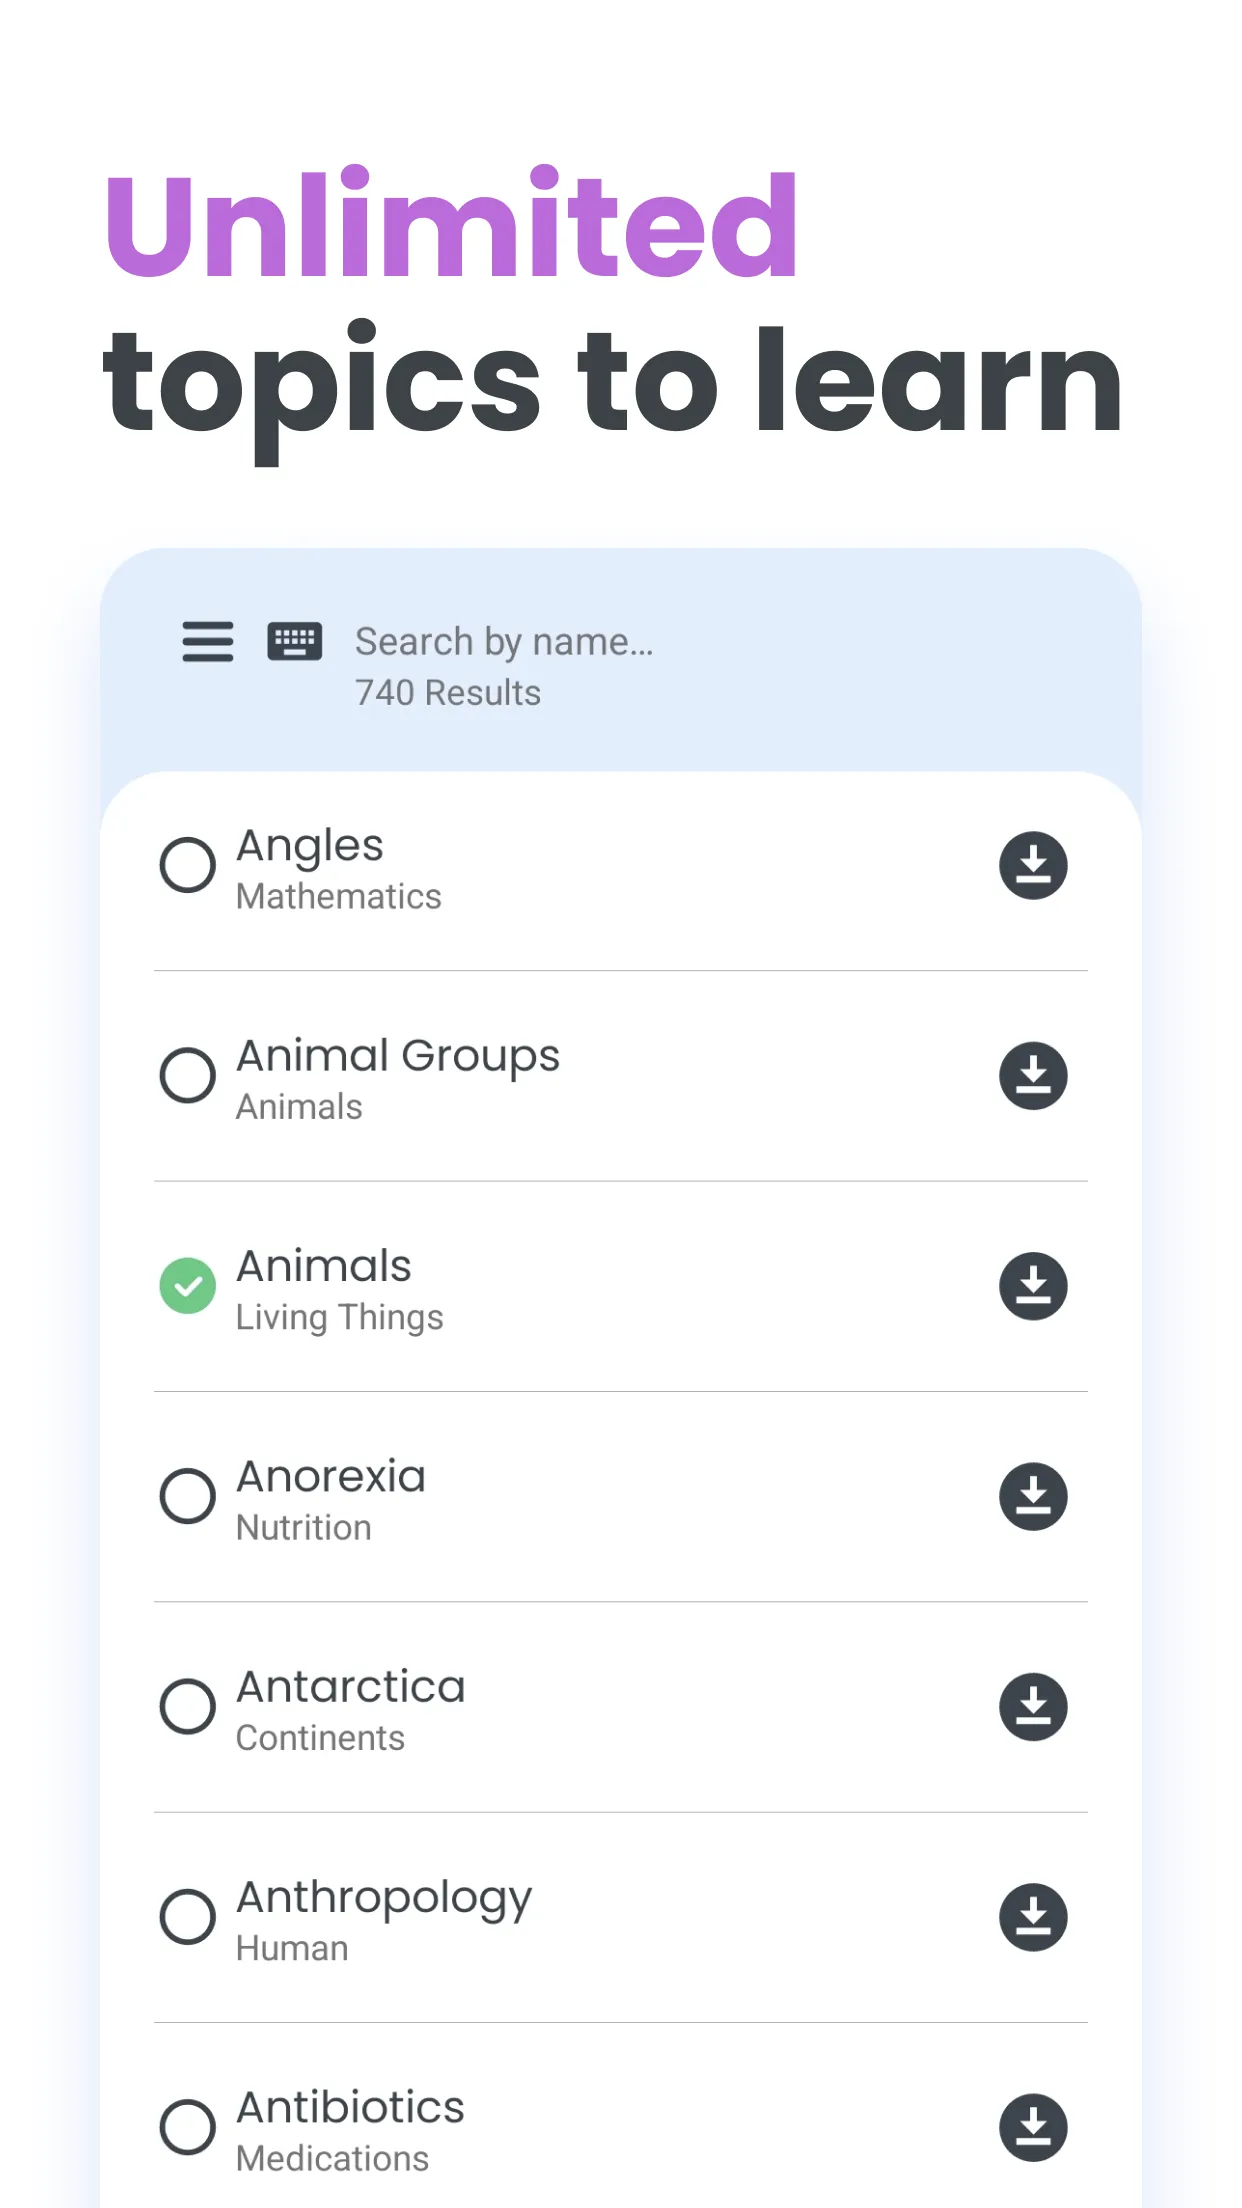Download the Anorexia topic
The image size is (1242, 2208).
[x=1033, y=1497]
